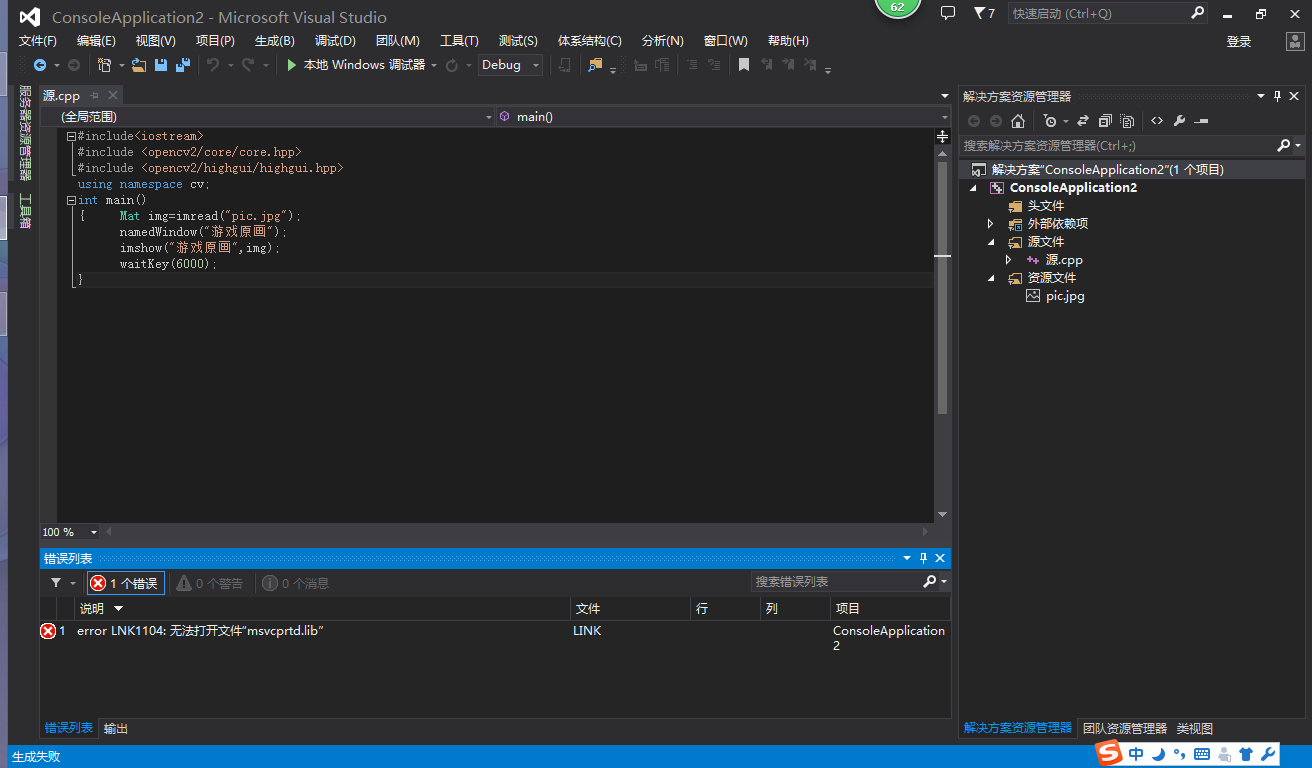Save the current file with the single floppy icon
The height and width of the screenshot is (768, 1312).
(161, 65)
